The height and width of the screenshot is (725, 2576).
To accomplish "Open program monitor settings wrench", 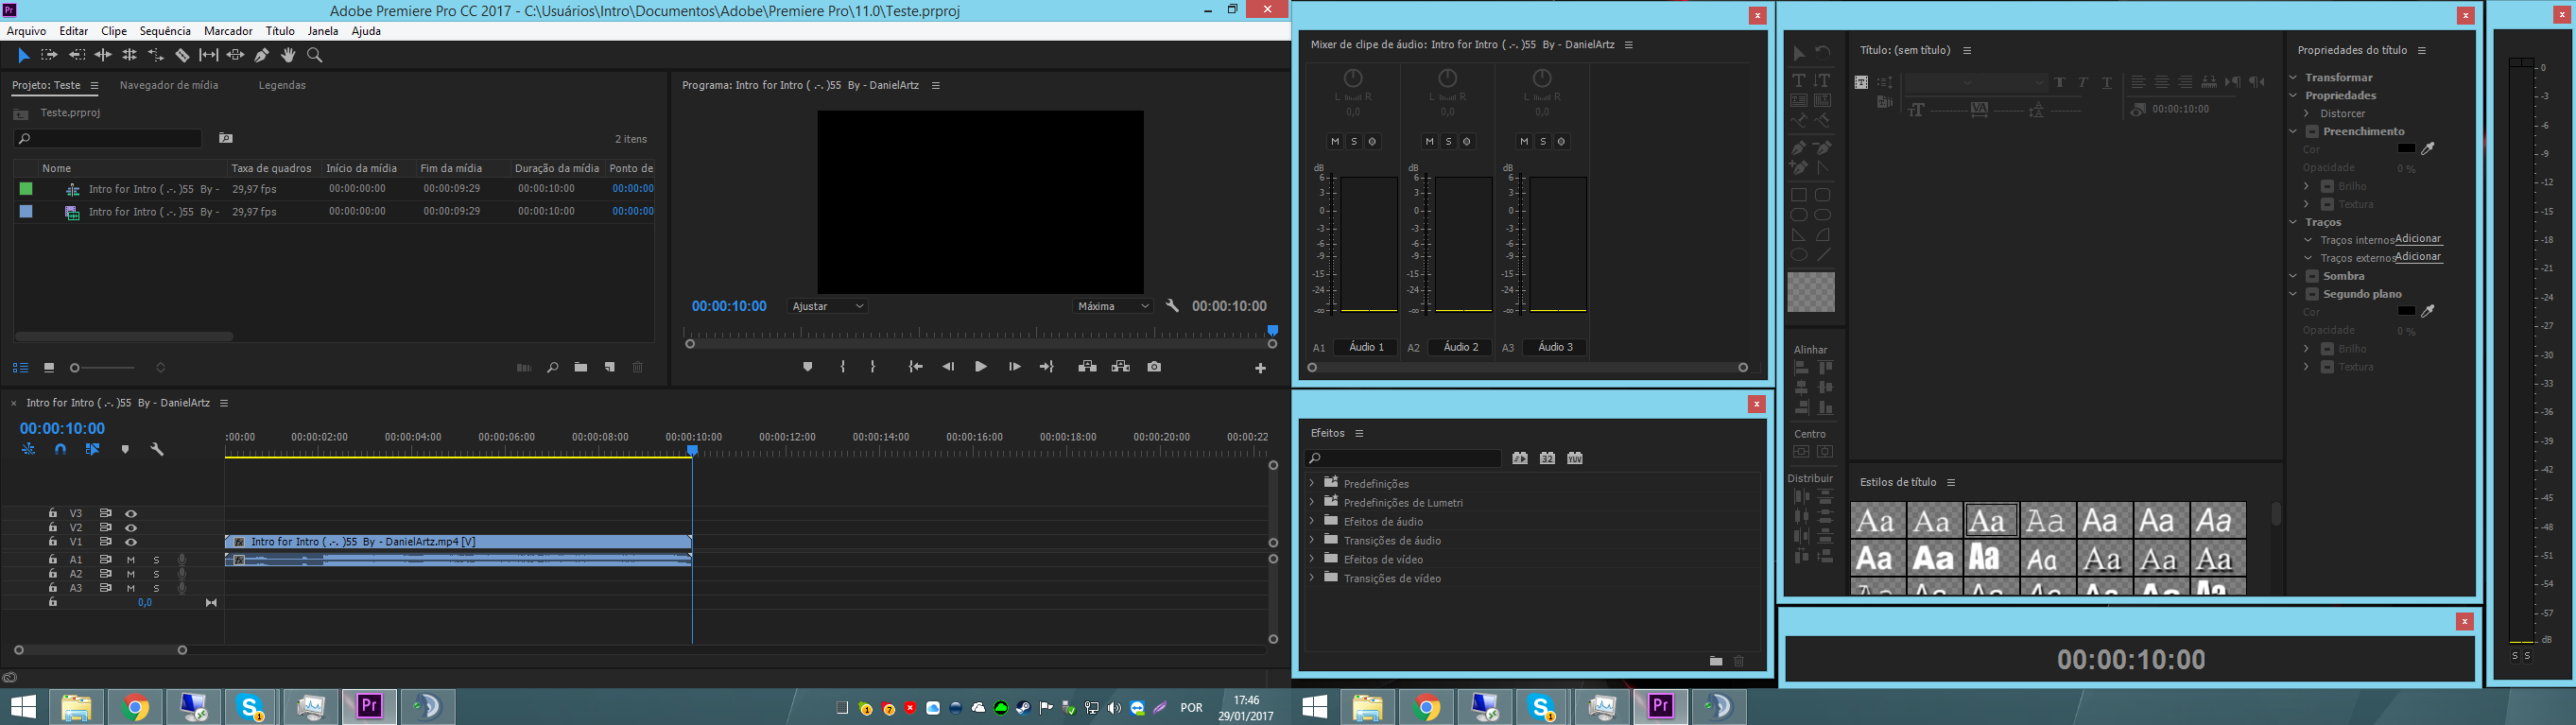I will point(1173,306).
